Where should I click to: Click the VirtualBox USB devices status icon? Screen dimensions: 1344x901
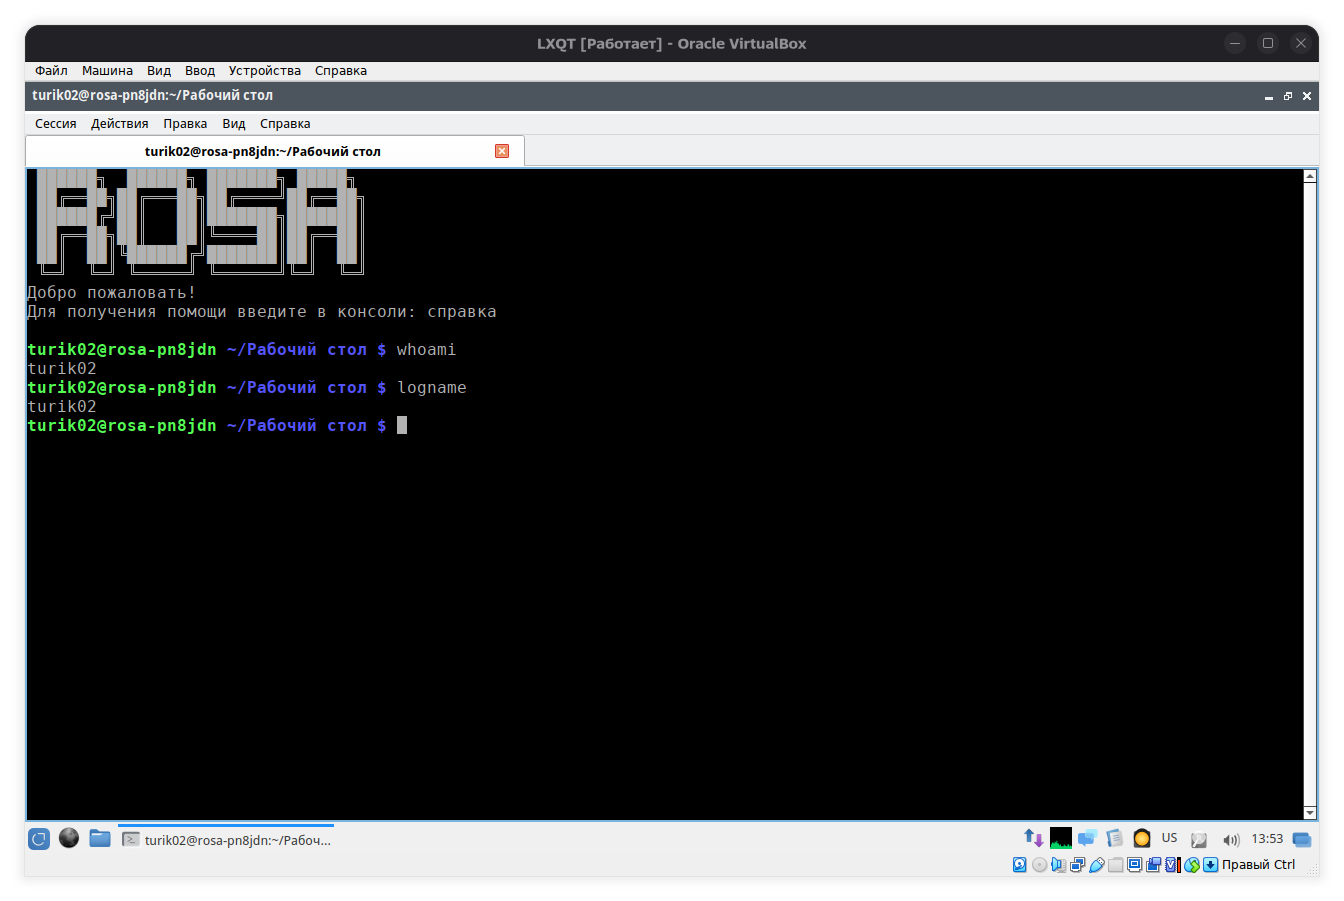1097,865
